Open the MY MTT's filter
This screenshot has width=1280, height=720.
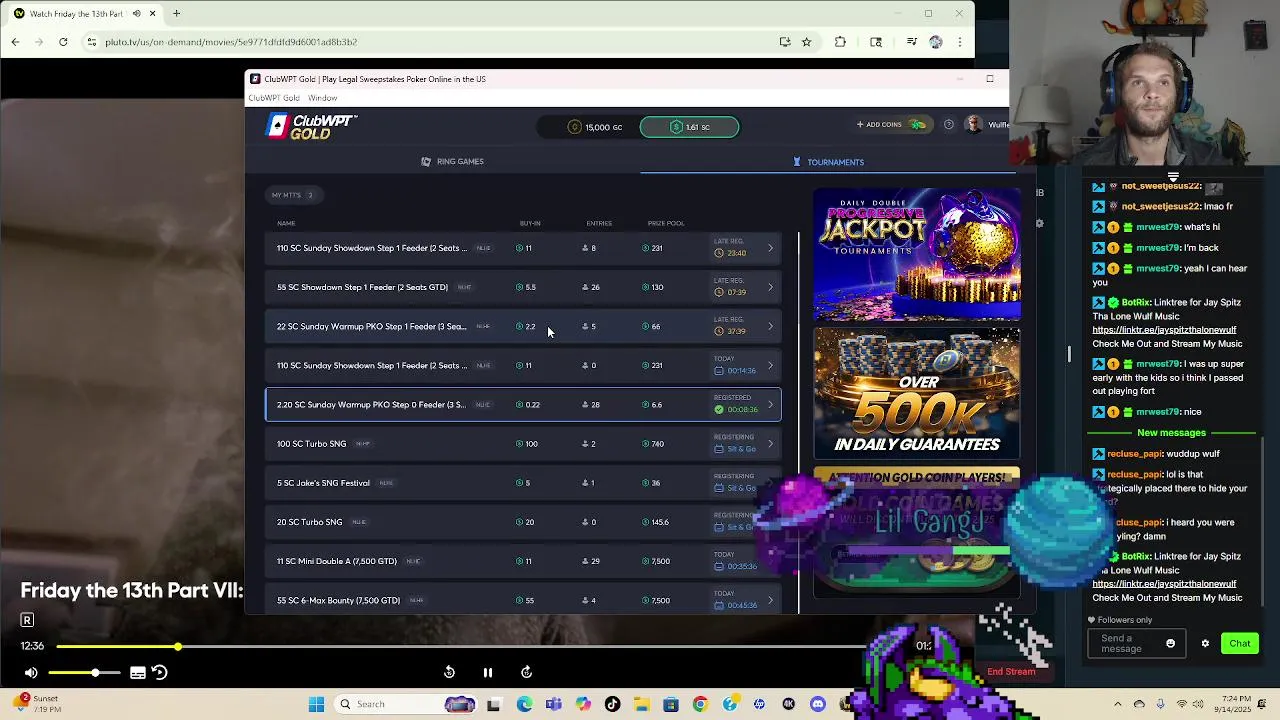(x=292, y=195)
